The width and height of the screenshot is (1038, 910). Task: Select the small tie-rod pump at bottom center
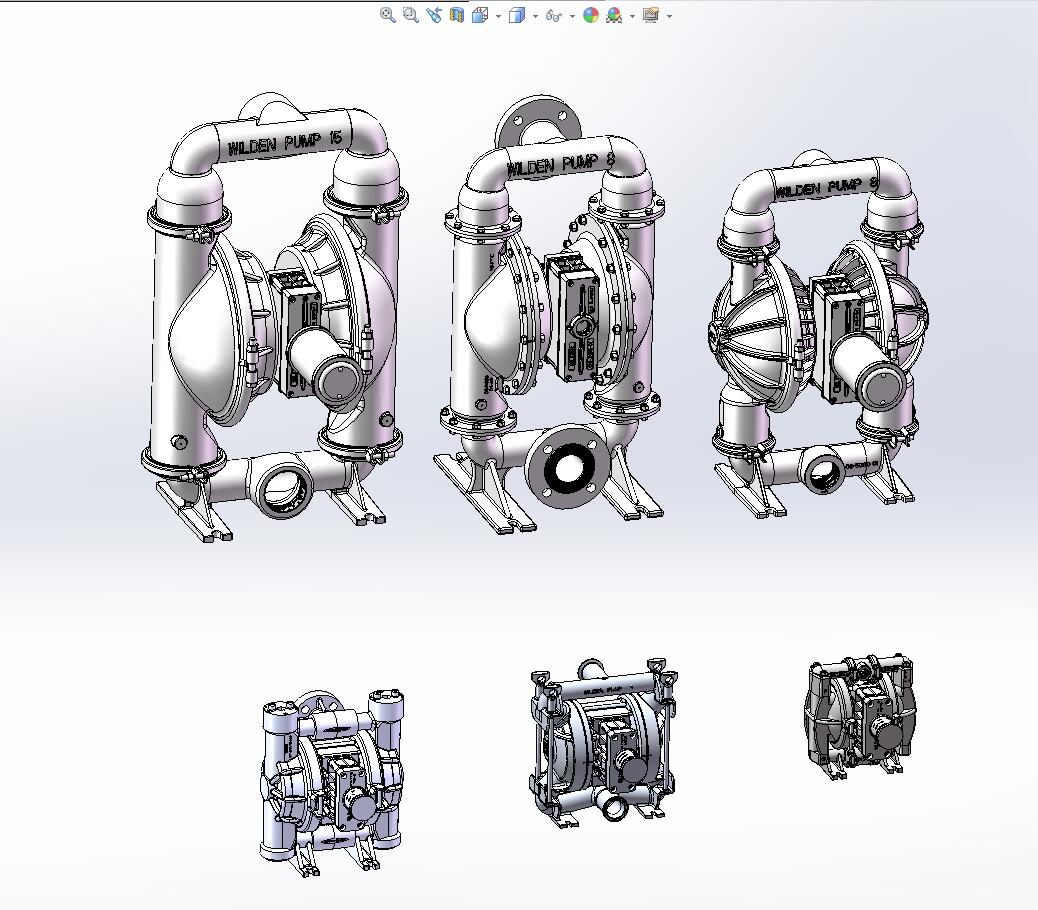(x=604, y=743)
